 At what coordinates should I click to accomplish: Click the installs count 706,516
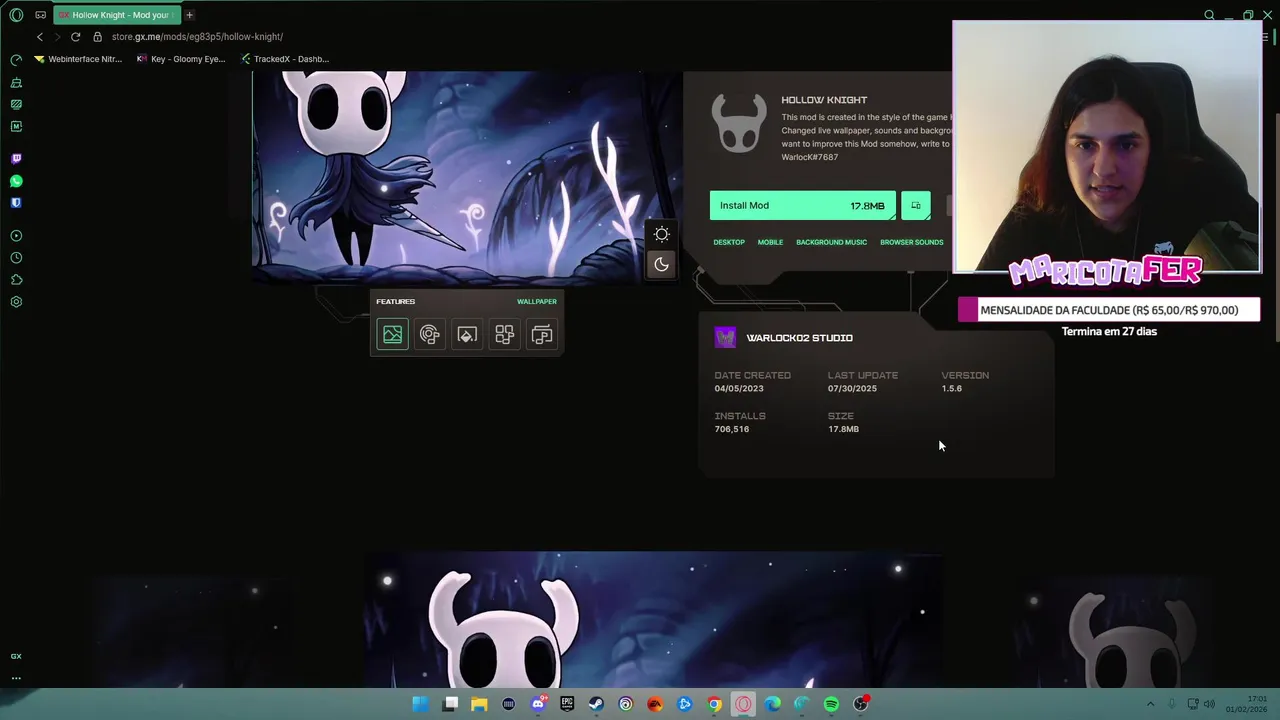pos(732,429)
